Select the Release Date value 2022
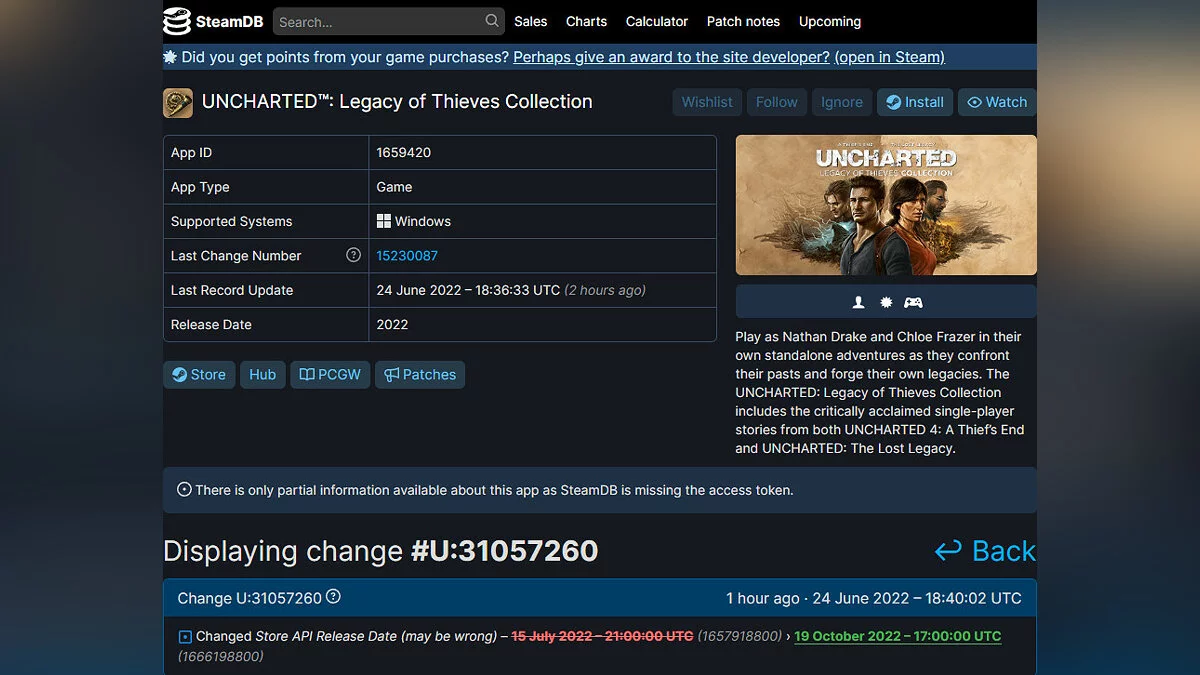 pos(392,324)
